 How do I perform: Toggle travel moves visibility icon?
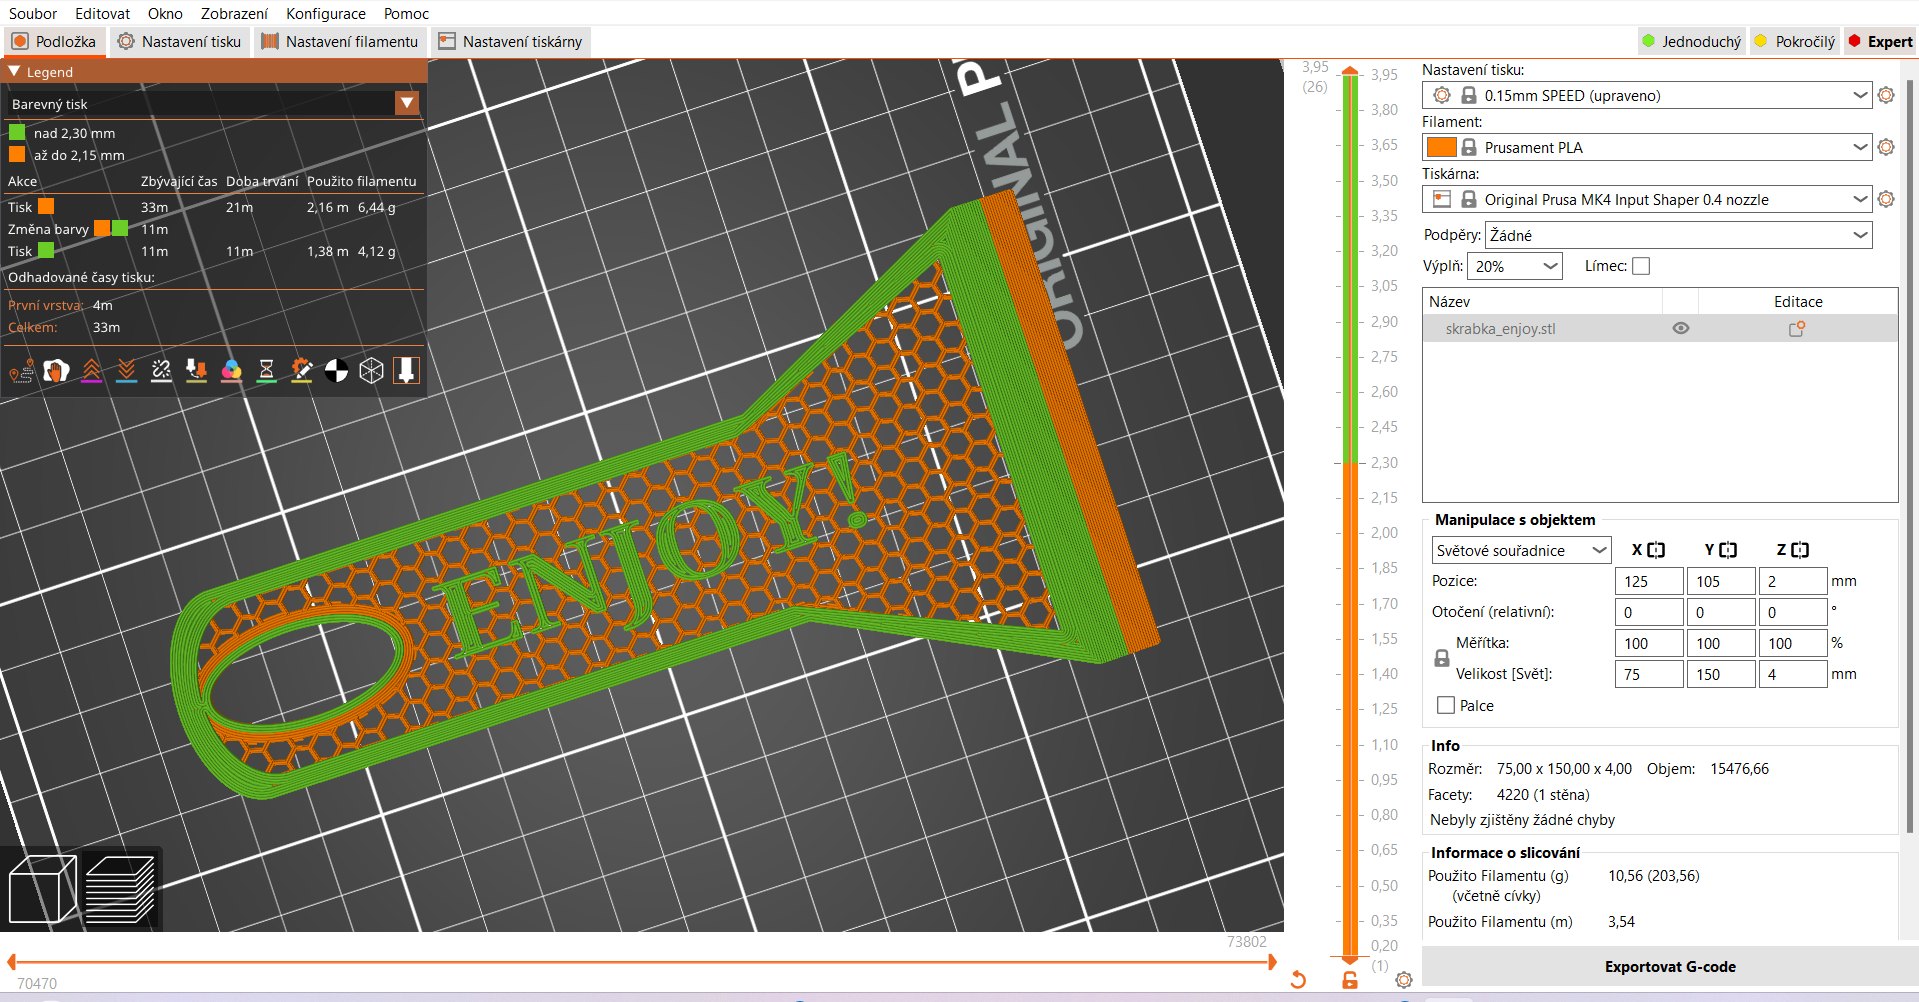click(x=21, y=371)
